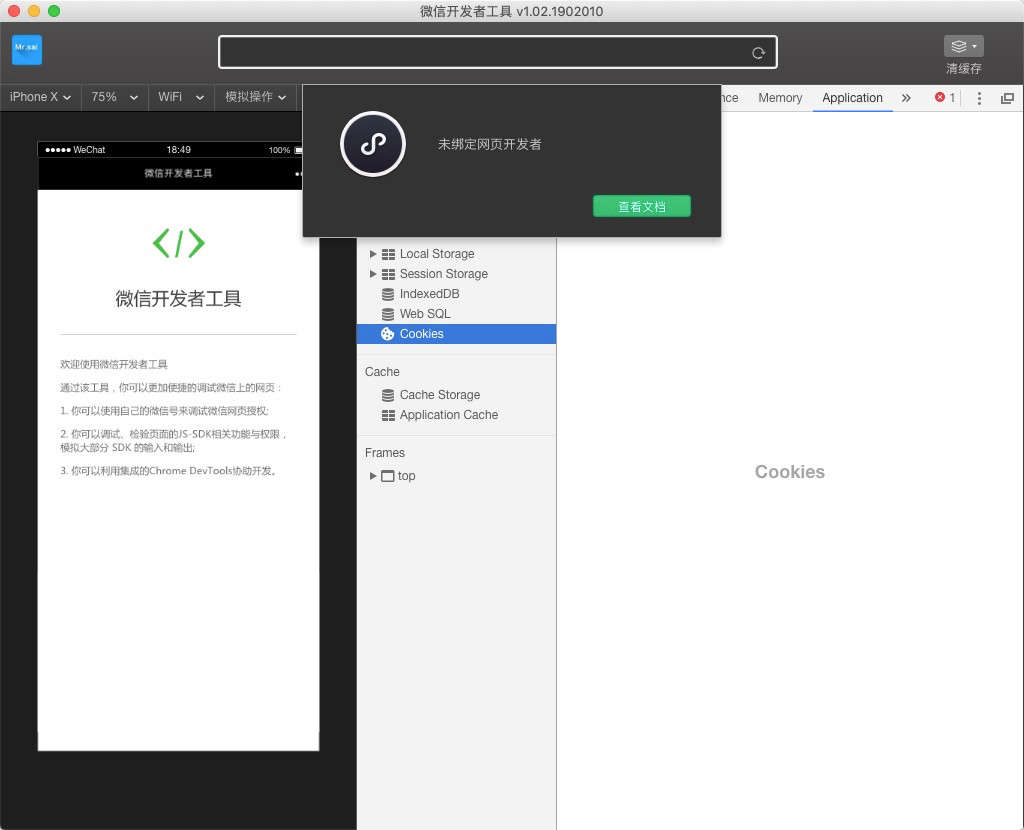This screenshot has height=830, width=1024.
Task: Open the 75% zoom level dropdown
Action: click(x=114, y=97)
